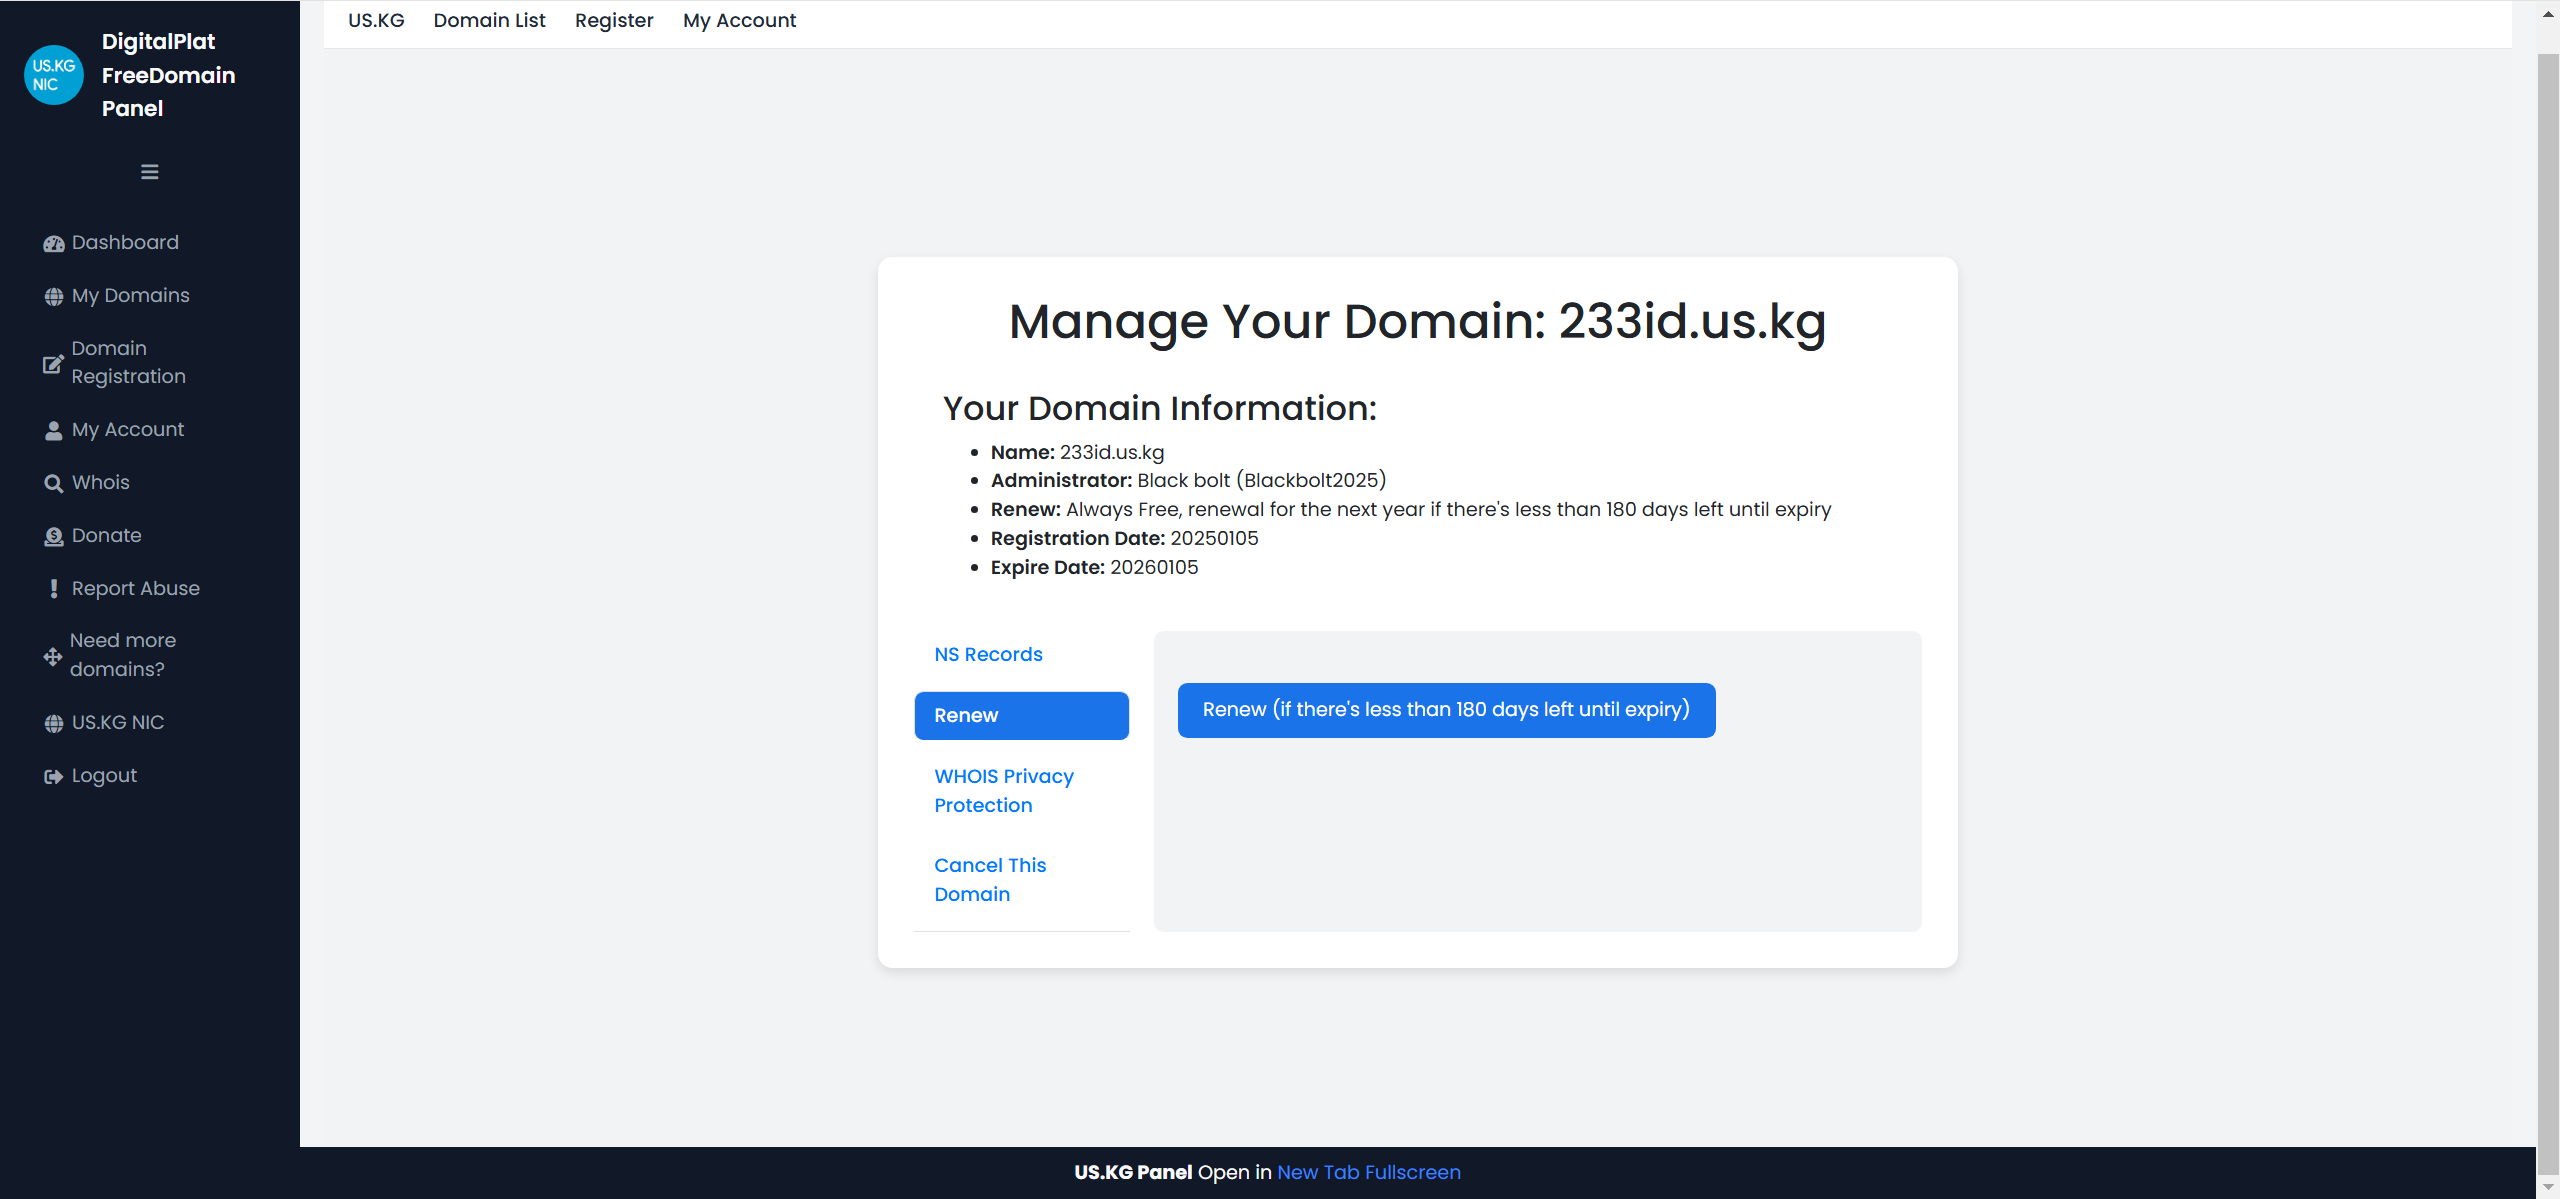
Task: Open New Tab Fullscreen link in footer
Action: point(1369,1172)
